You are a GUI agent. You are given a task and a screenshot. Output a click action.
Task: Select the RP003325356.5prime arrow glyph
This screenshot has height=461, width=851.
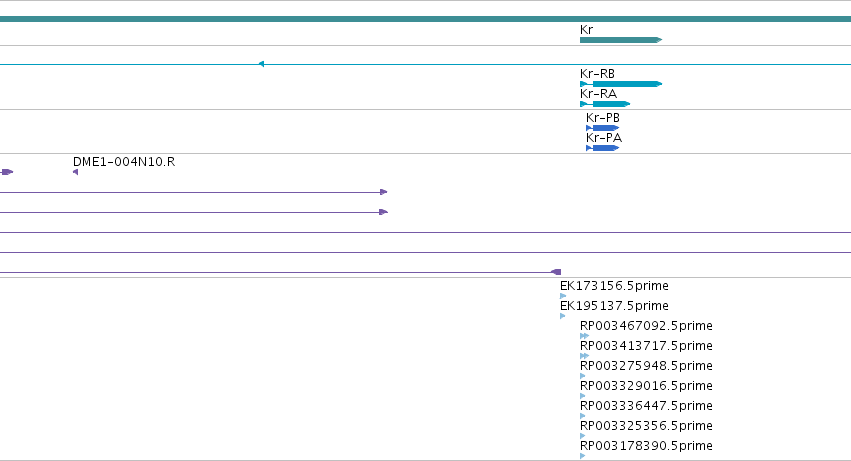582,436
